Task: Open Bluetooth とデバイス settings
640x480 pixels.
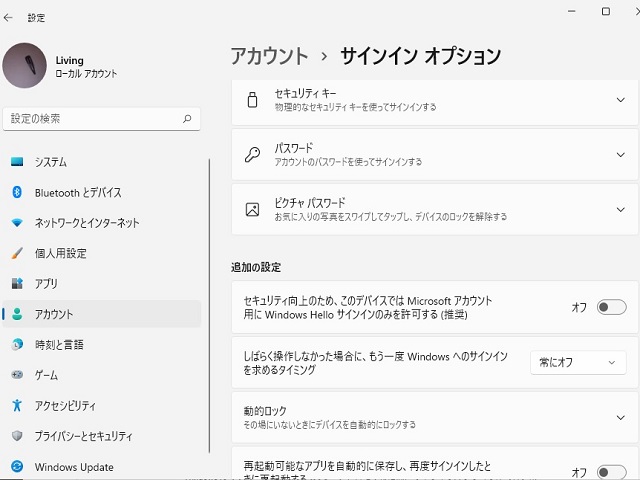Action: tap(102, 192)
